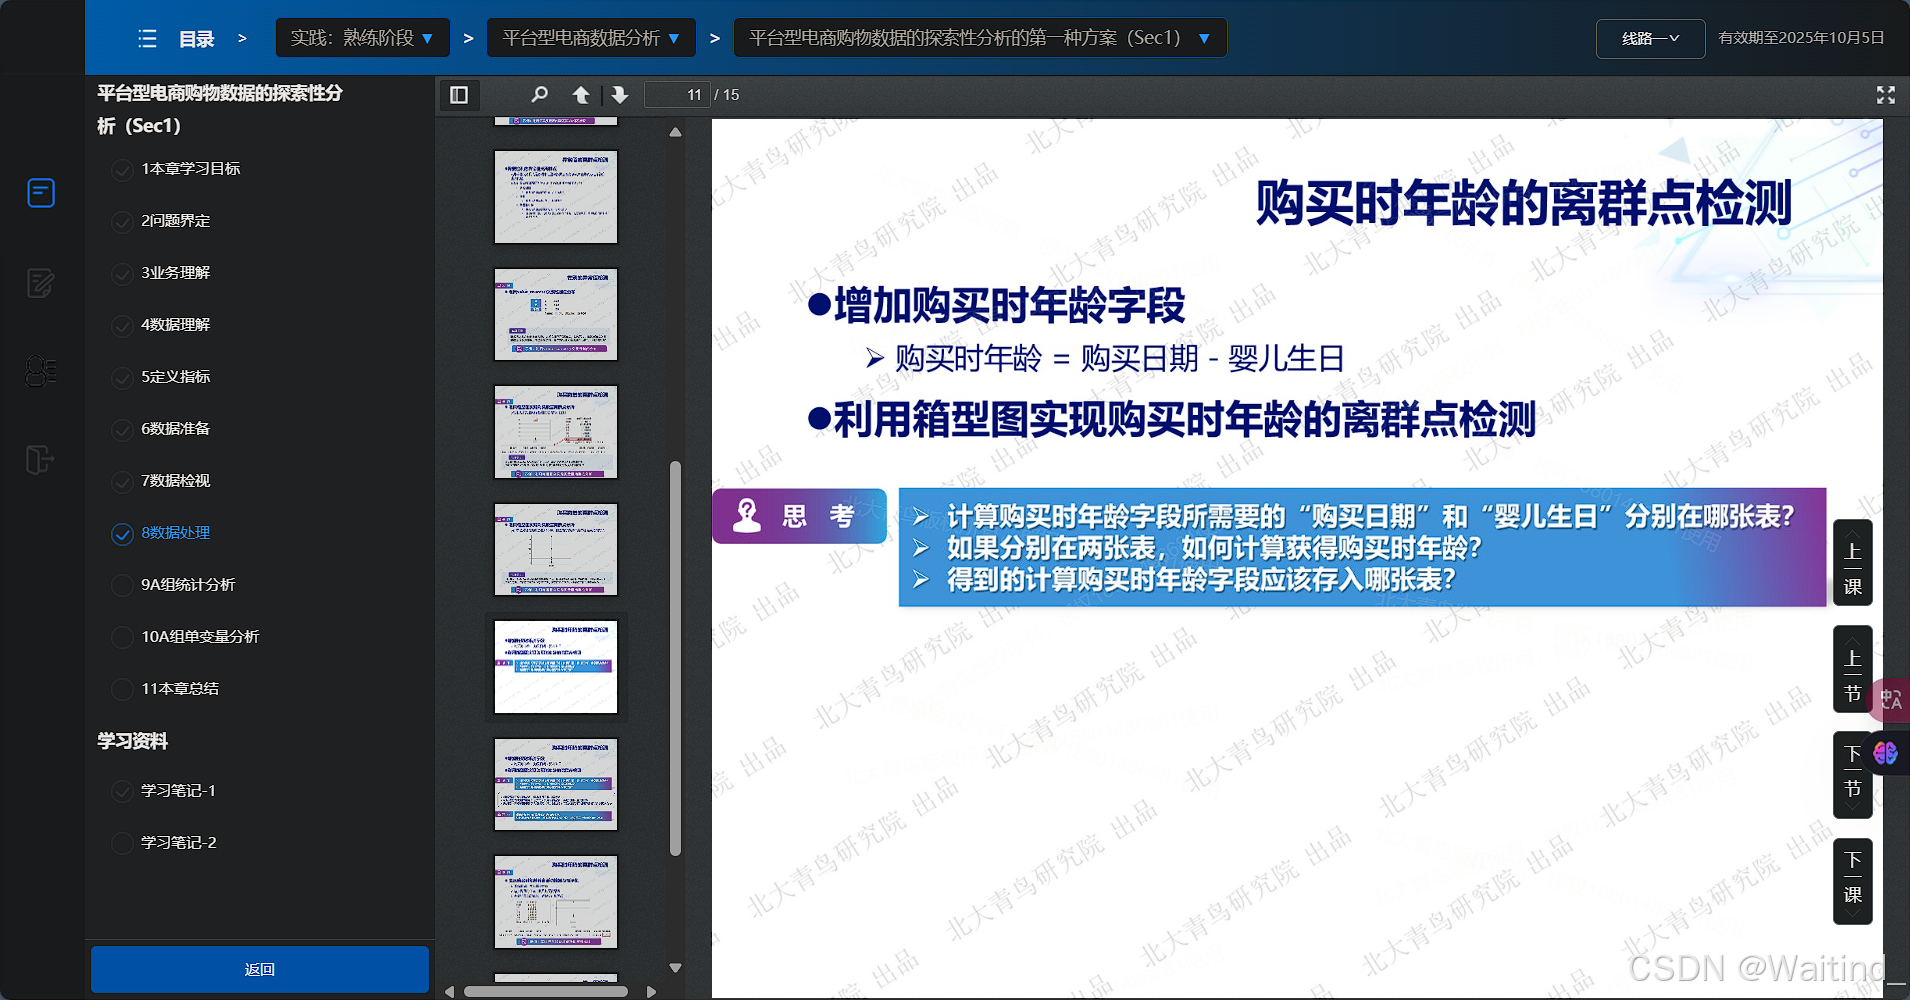
Task: Click 学习资料 heading
Action: click(132, 741)
